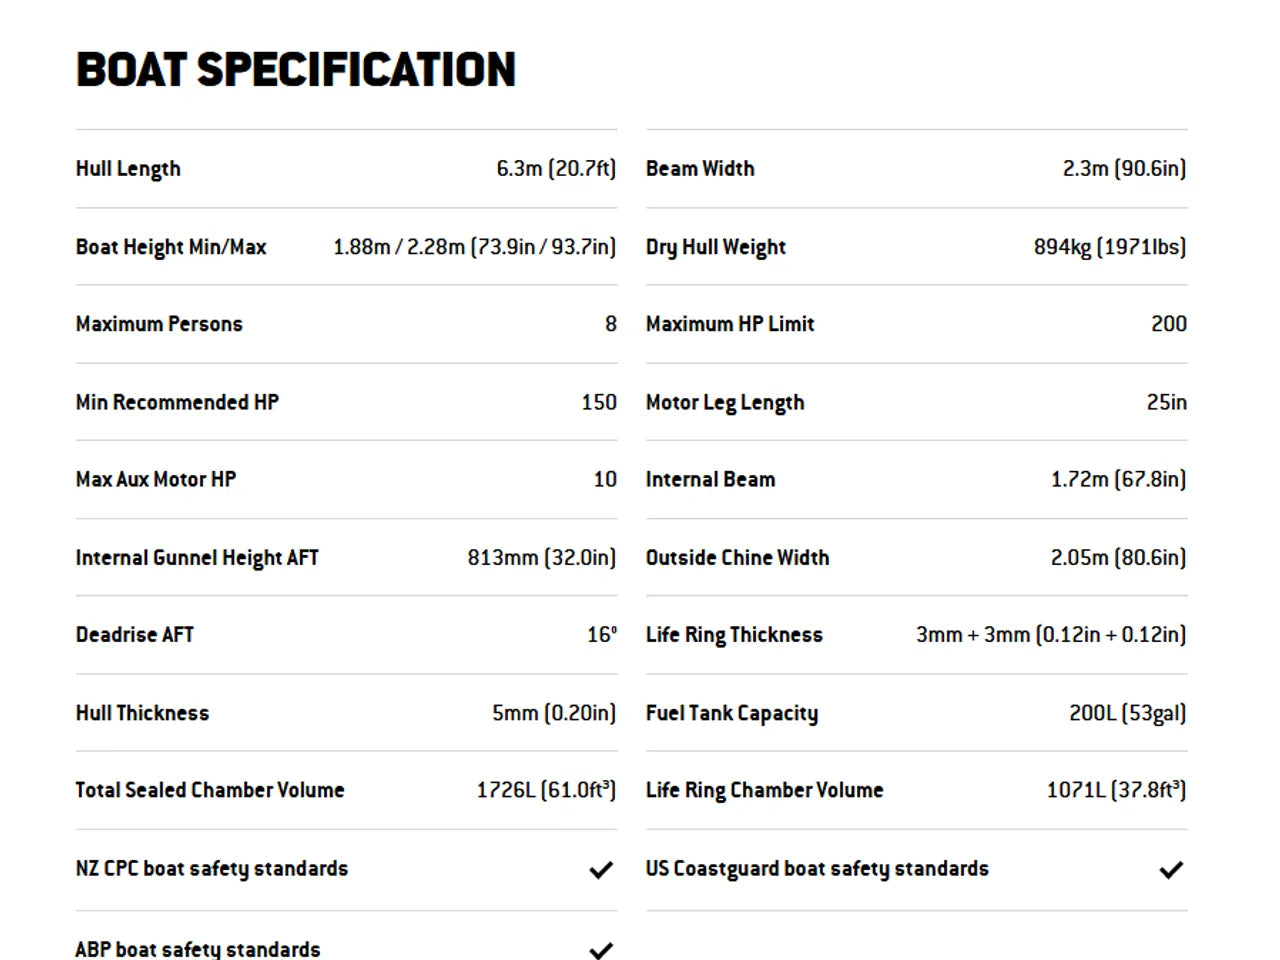Viewport: 1280px width, 960px height.
Task: Select the Min Recommended HP value 150
Action: point(599,402)
